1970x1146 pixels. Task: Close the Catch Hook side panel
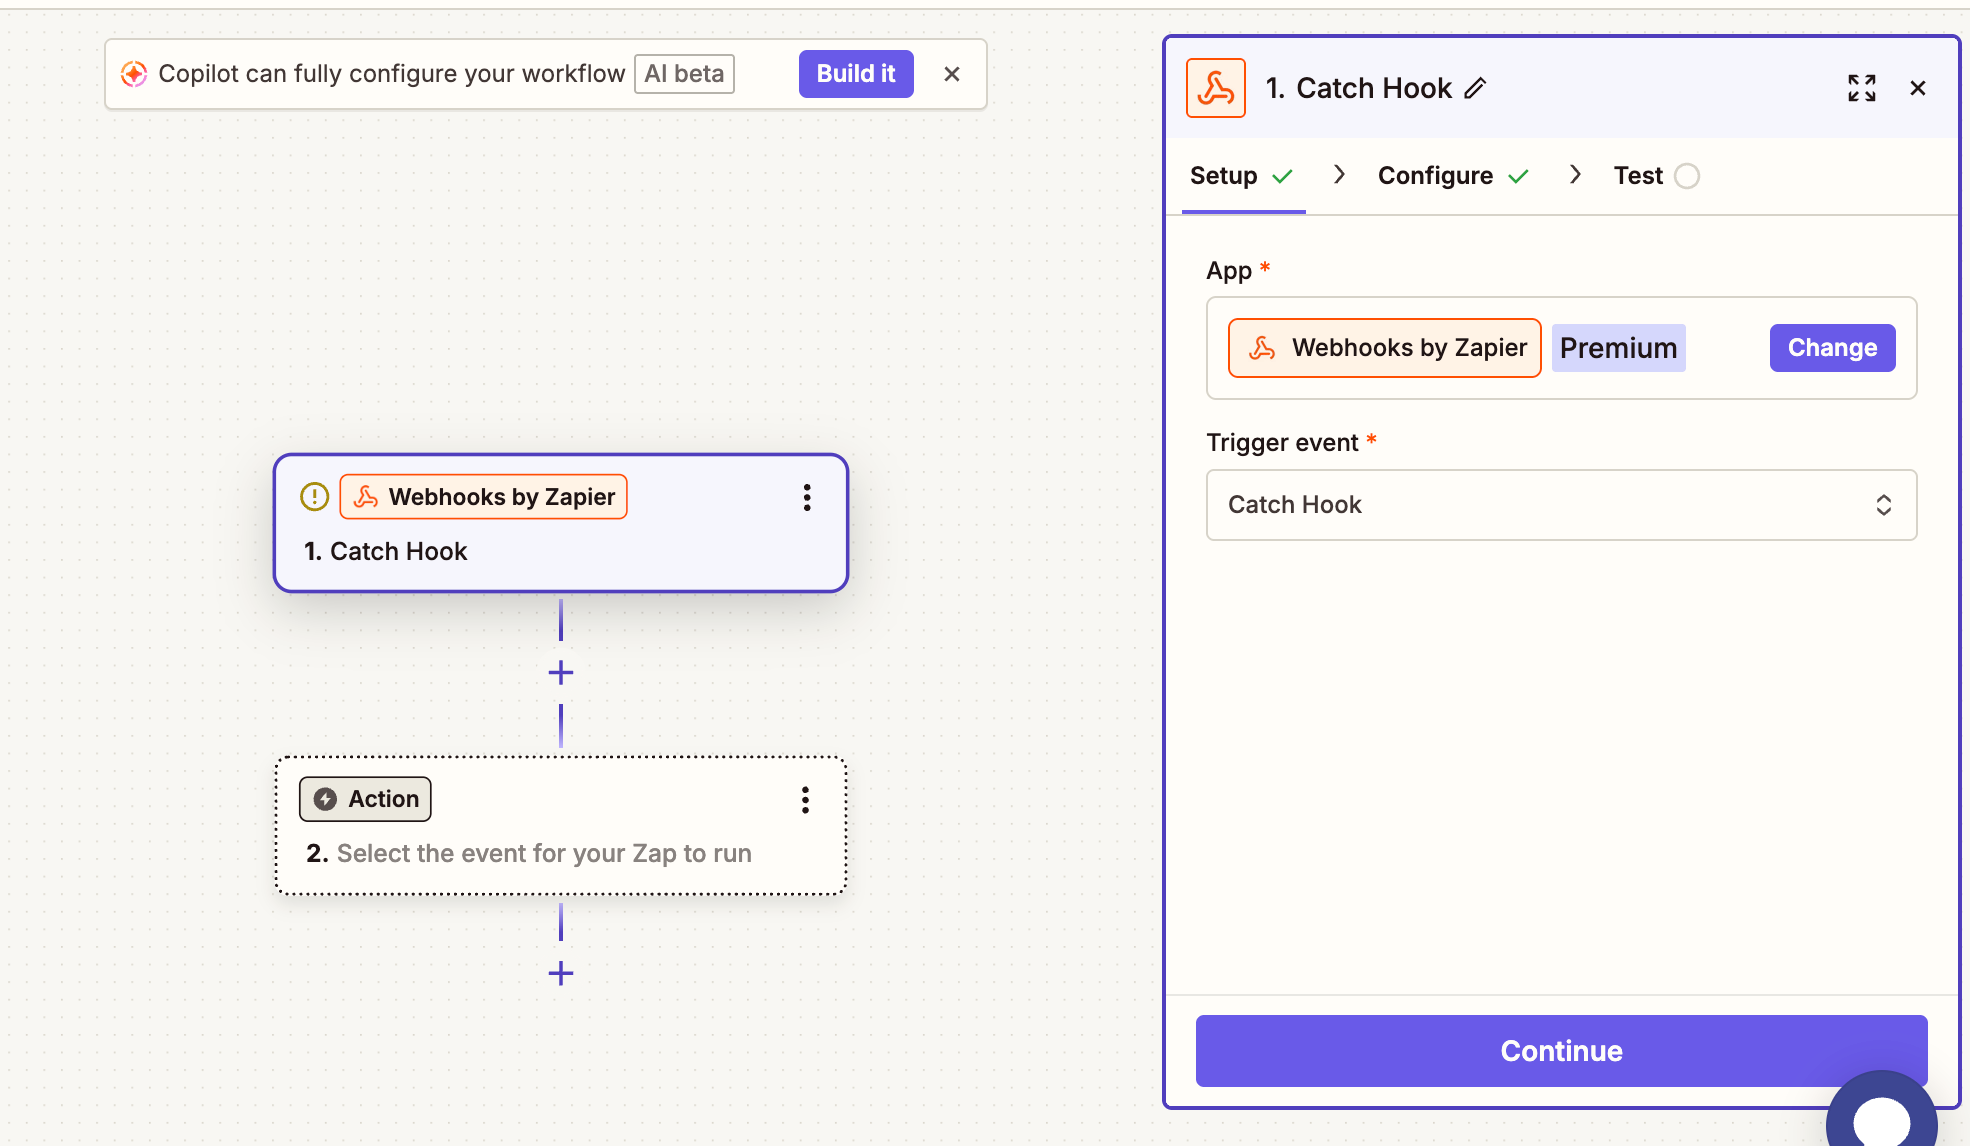1917,88
